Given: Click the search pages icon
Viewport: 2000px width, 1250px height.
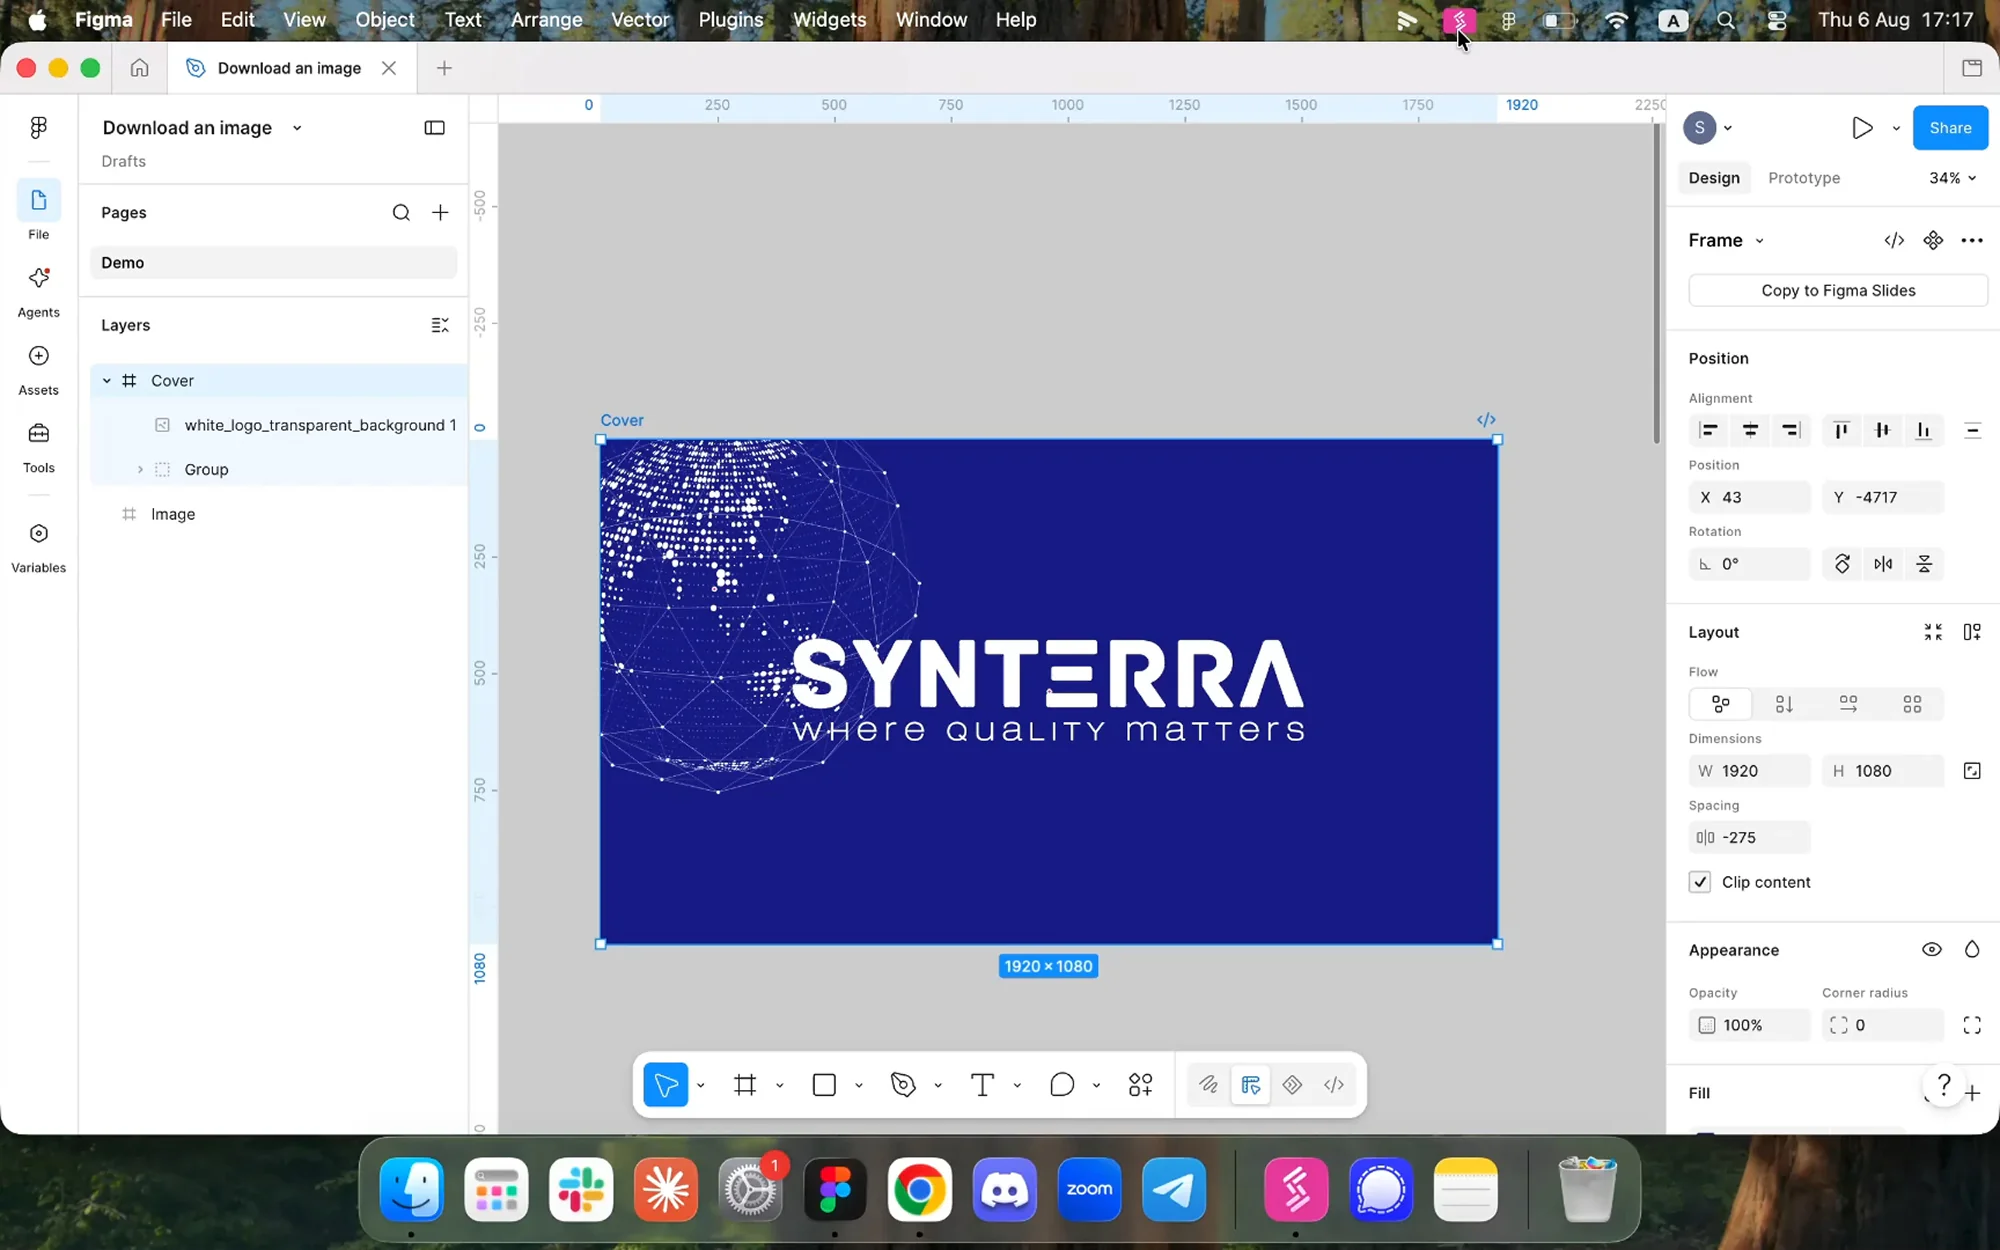Looking at the screenshot, I should click(x=401, y=213).
